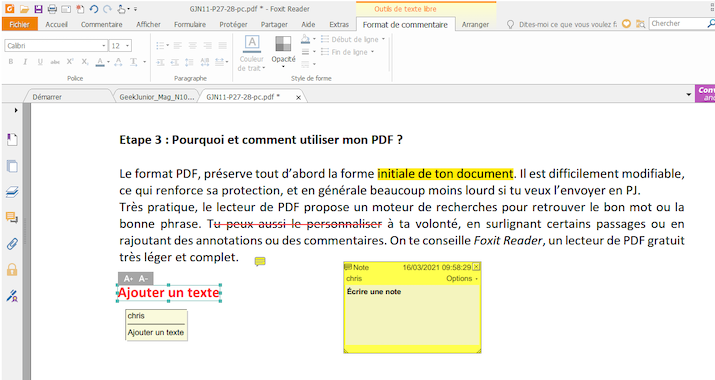Image resolution: width=715 pixels, height=380 pixels.
Task: Click the font color A swatch
Action: [100, 62]
